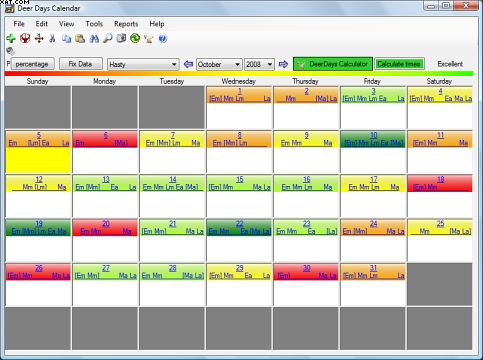Open the blue help question icon
The height and width of the screenshot is (360, 483).
pos(163,38)
